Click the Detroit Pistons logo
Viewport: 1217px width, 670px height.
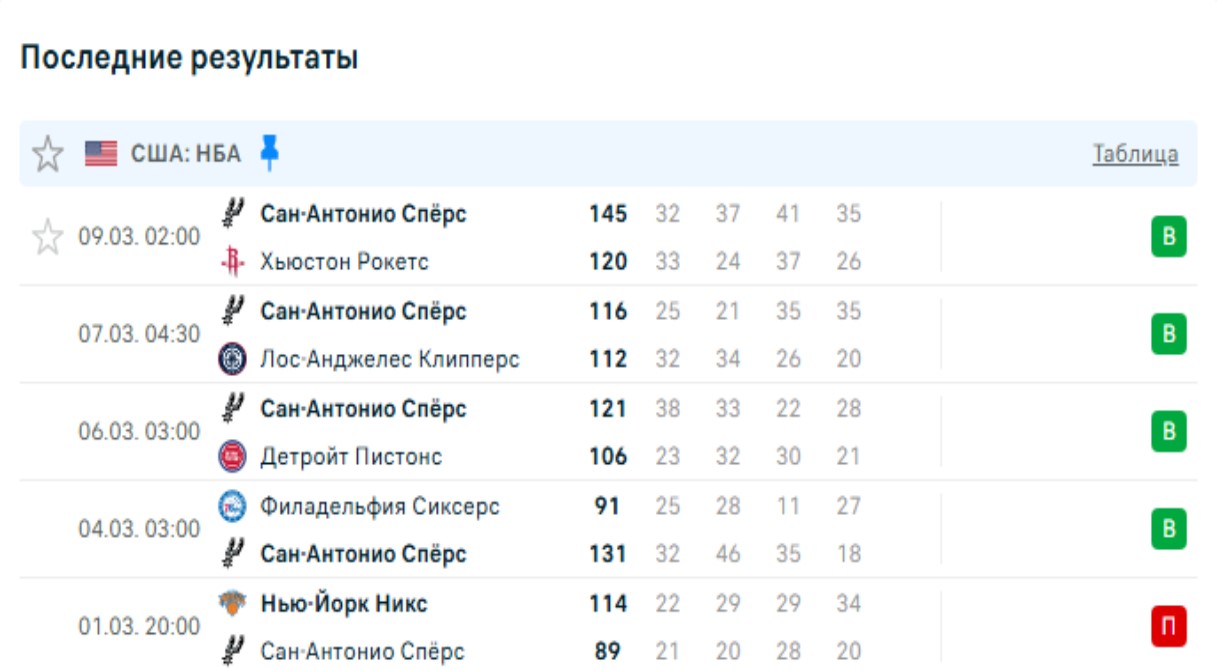(x=232, y=457)
